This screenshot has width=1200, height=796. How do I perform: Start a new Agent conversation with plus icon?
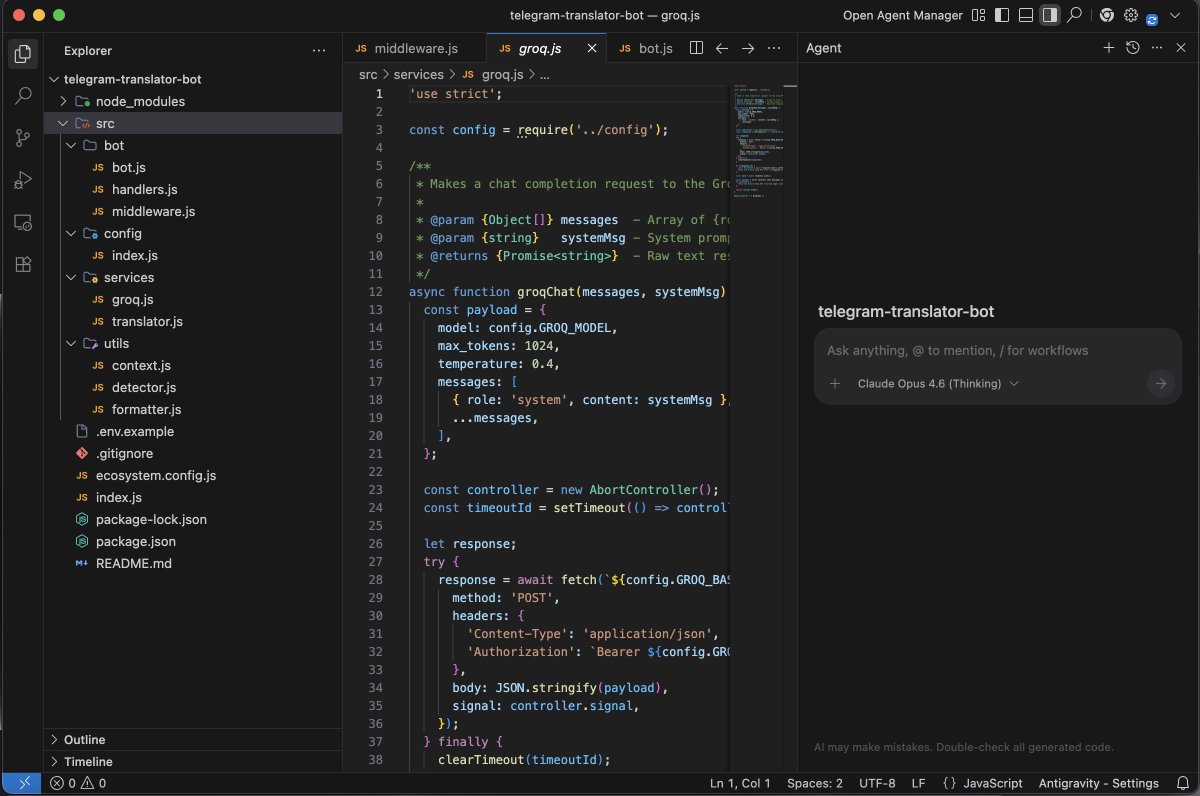pyautogui.click(x=1108, y=48)
